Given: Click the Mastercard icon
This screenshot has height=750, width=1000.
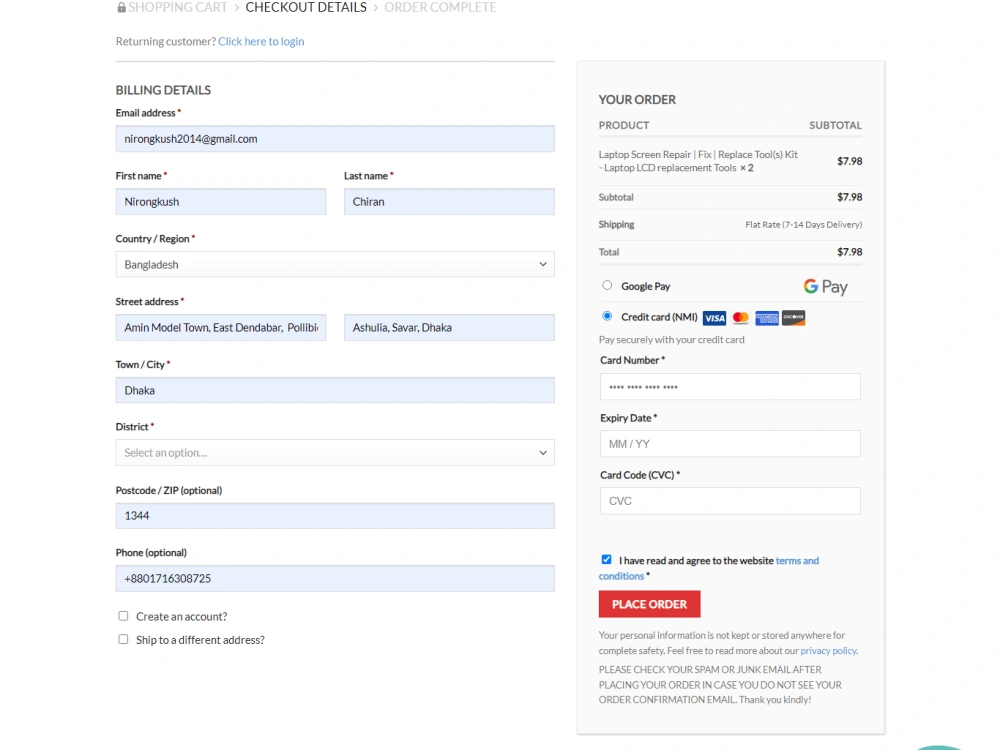Looking at the screenshot, I should click(x=740, y=318).
